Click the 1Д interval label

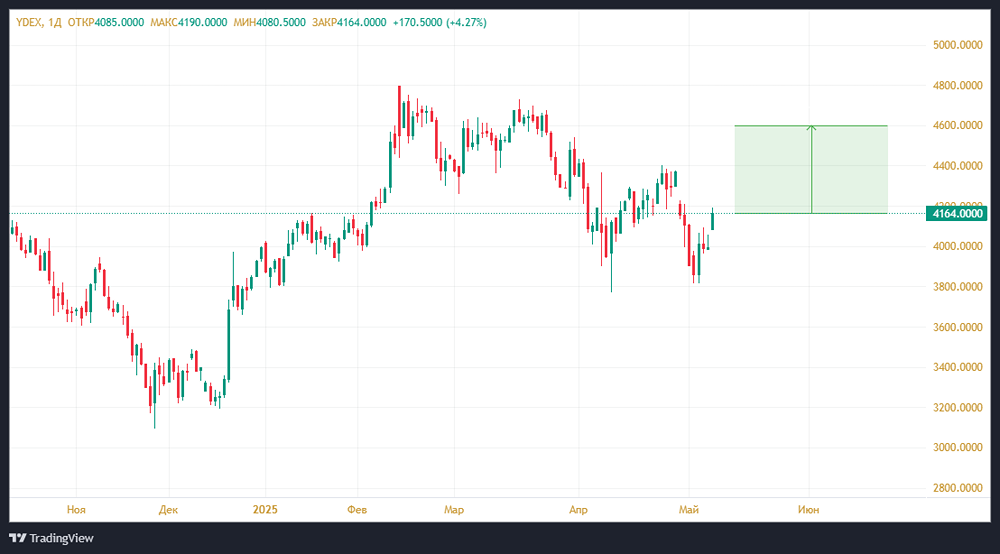[x=56, y=23]
